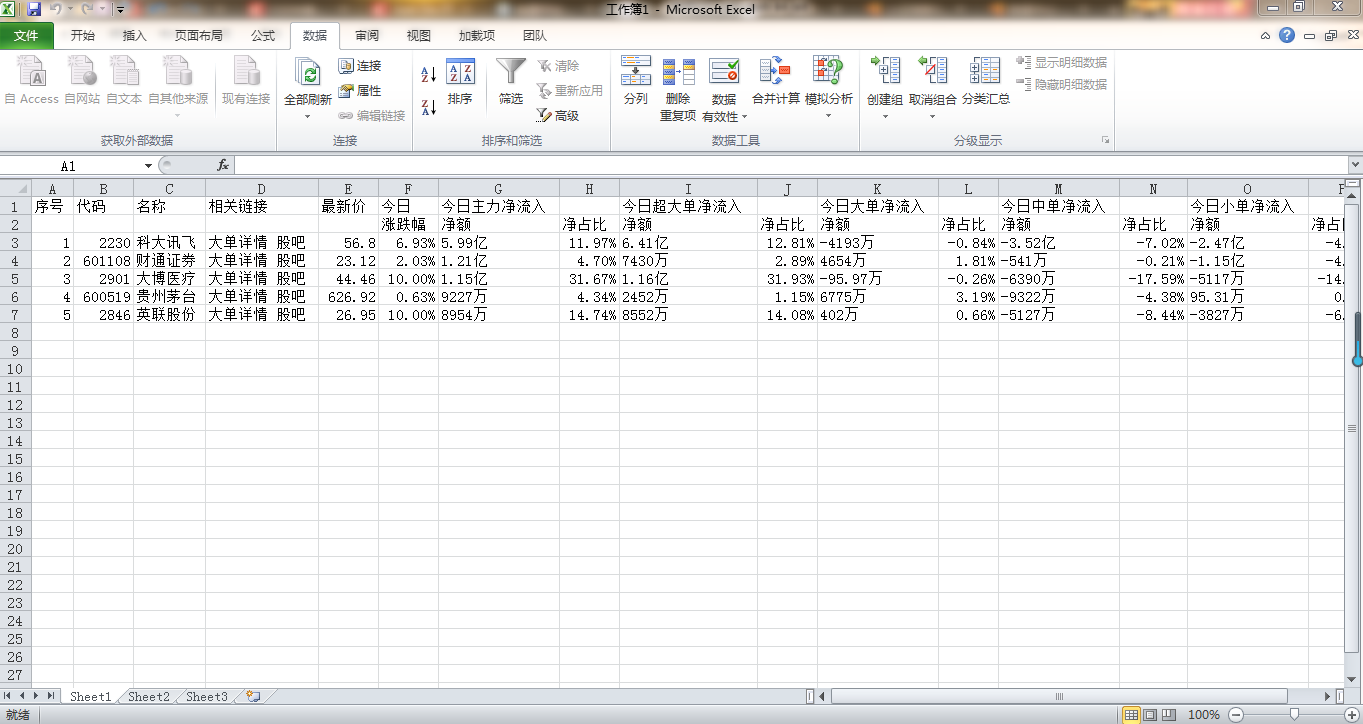Open Sheet2 worksheet tab
The width and height of the screenshot is (1363, 724).
tap(149, 696)
